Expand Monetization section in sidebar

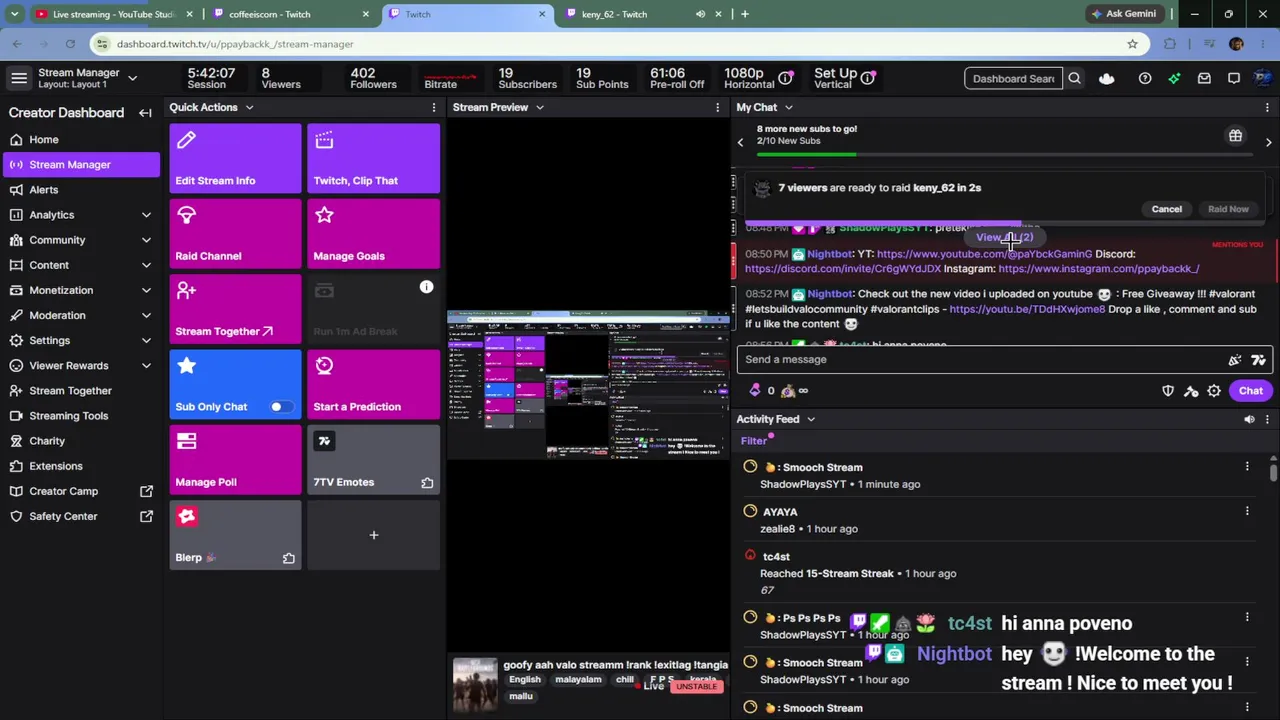click(146, 290)
